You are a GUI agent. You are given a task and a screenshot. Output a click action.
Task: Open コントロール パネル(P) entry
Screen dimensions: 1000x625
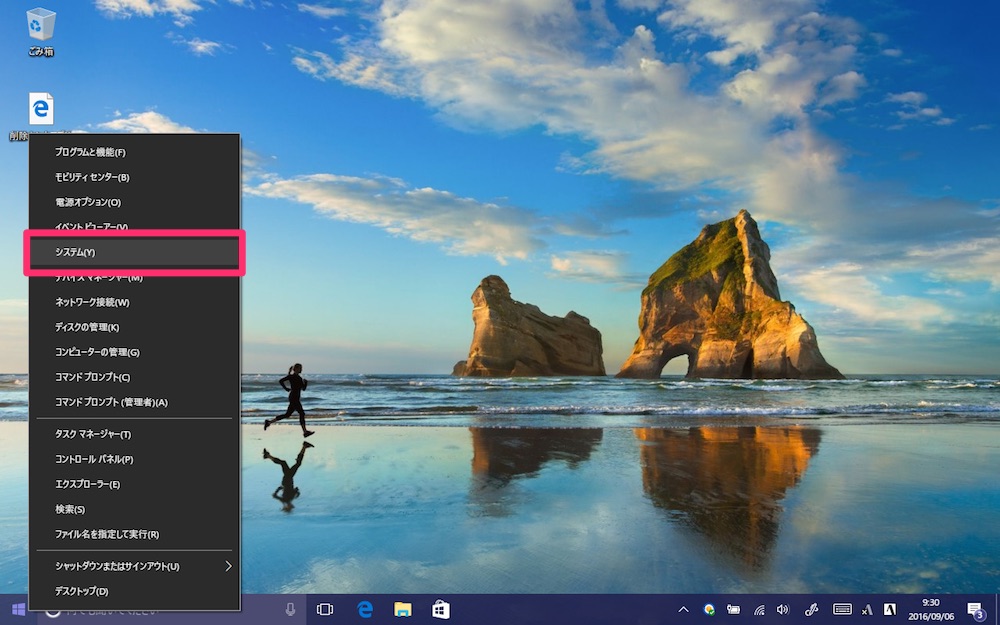[x=135, y=459]
